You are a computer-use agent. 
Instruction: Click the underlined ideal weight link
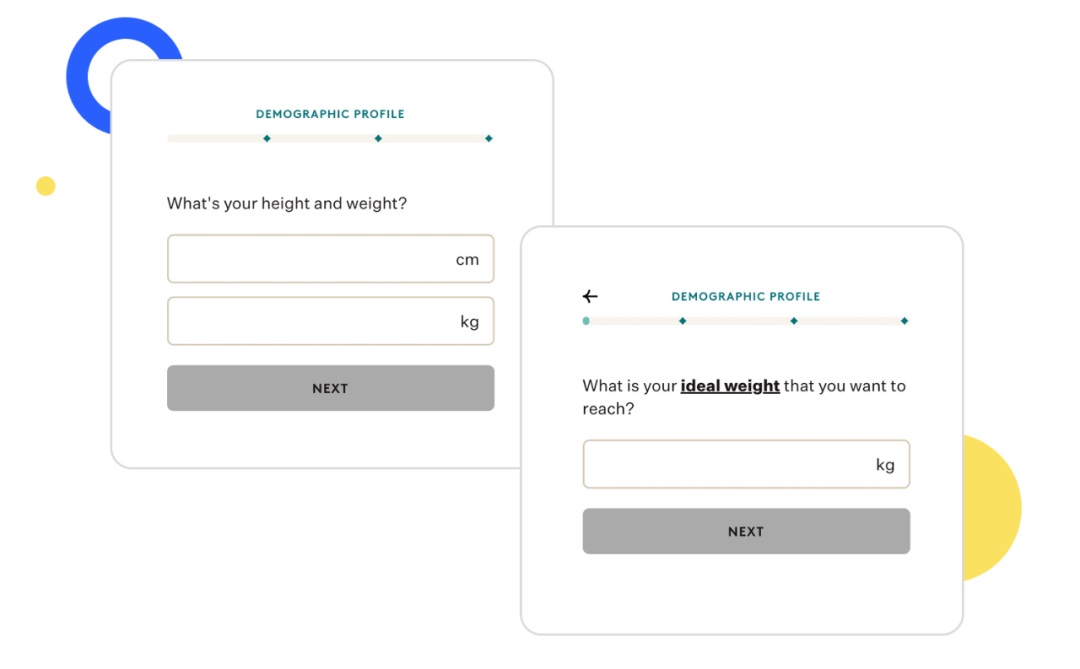pyautogui.click(x=730, y=386)
